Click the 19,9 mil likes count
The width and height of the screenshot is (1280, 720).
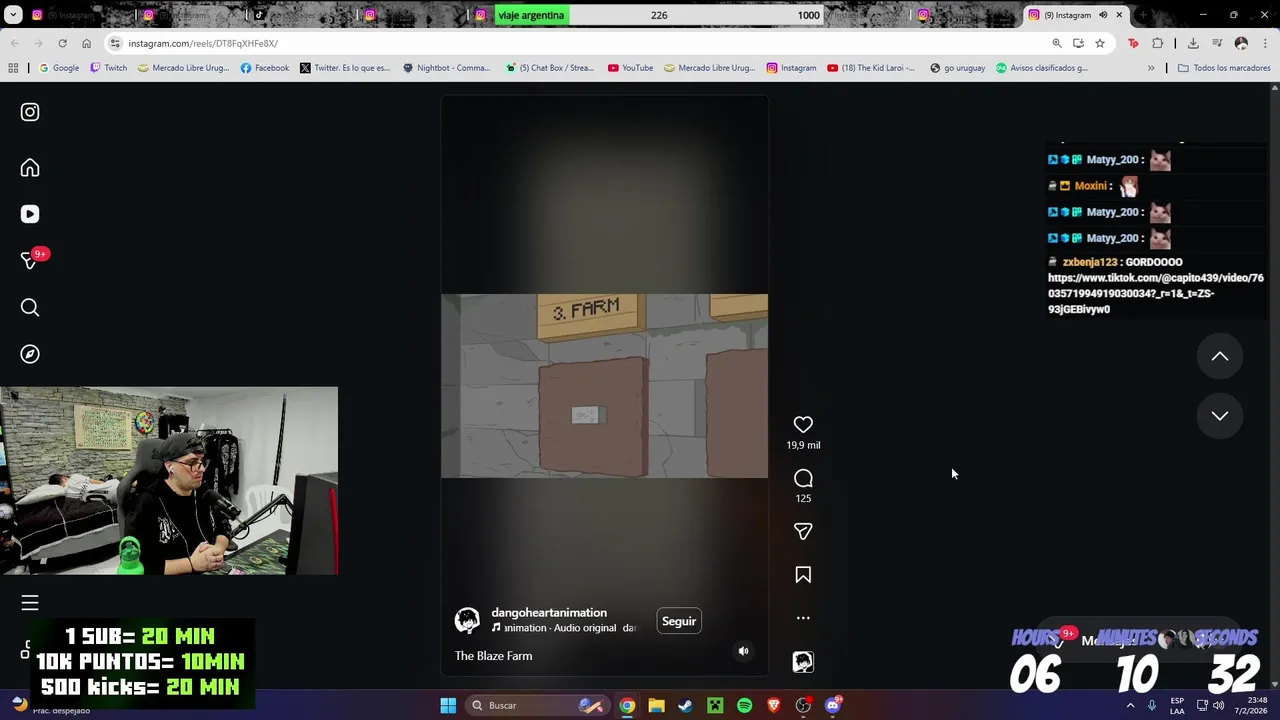(803, 445)
